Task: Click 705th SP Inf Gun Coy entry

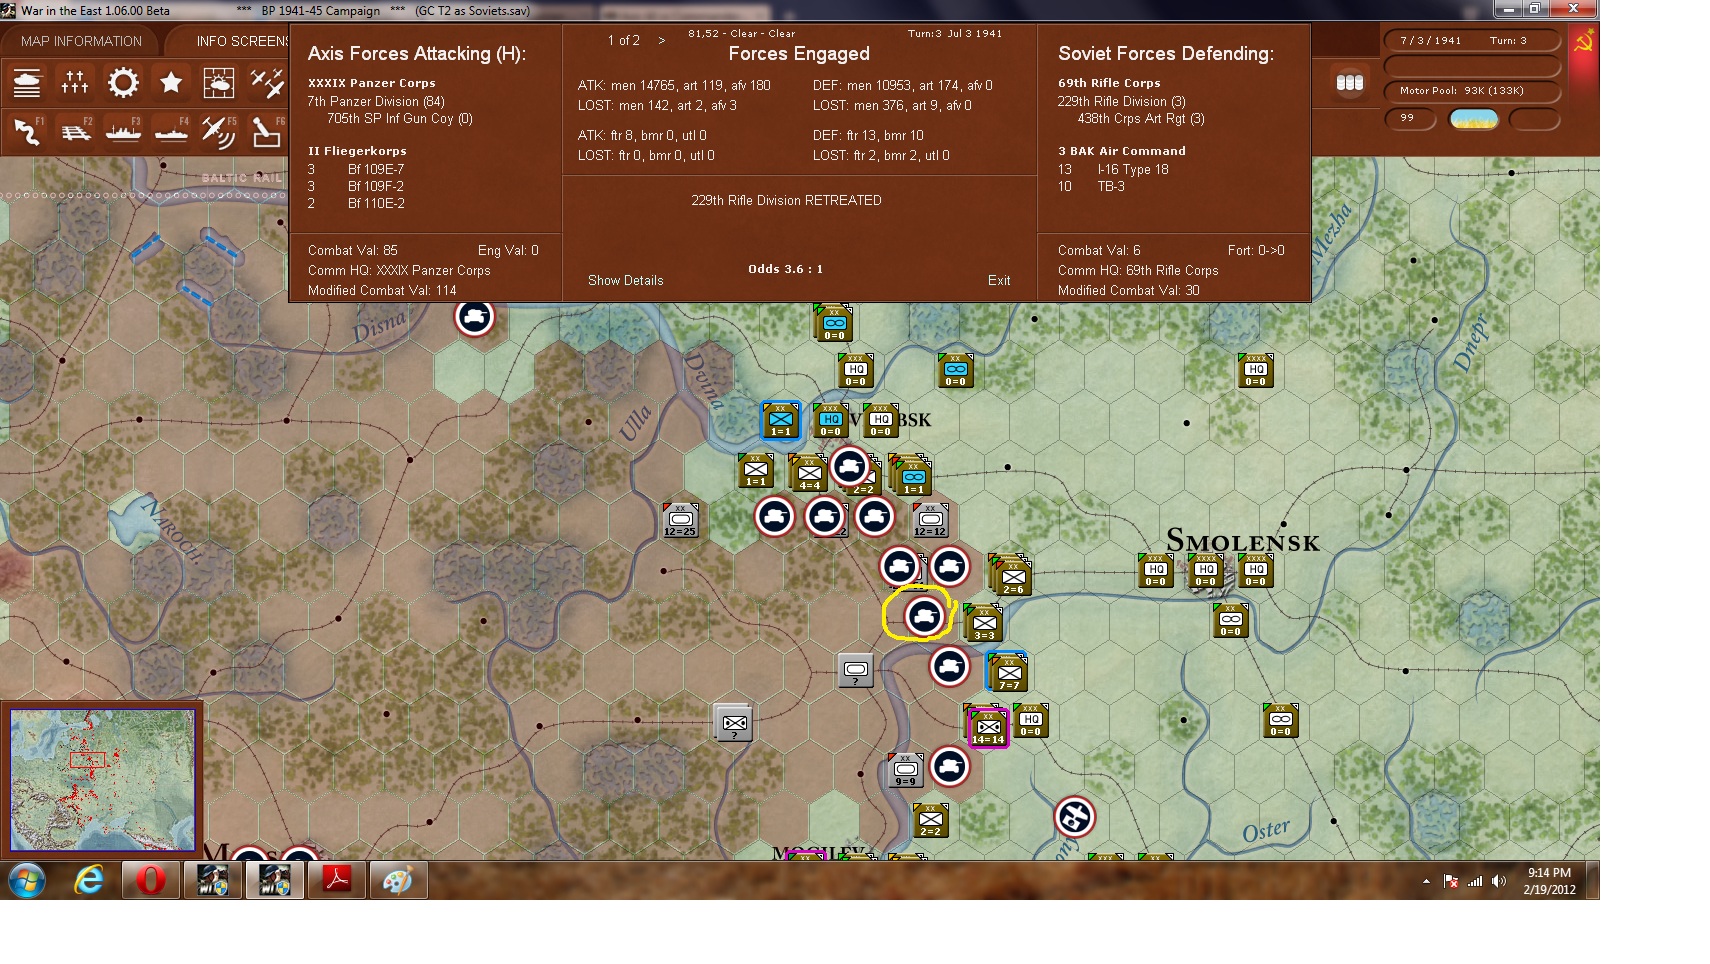Action: pos(400,118)
